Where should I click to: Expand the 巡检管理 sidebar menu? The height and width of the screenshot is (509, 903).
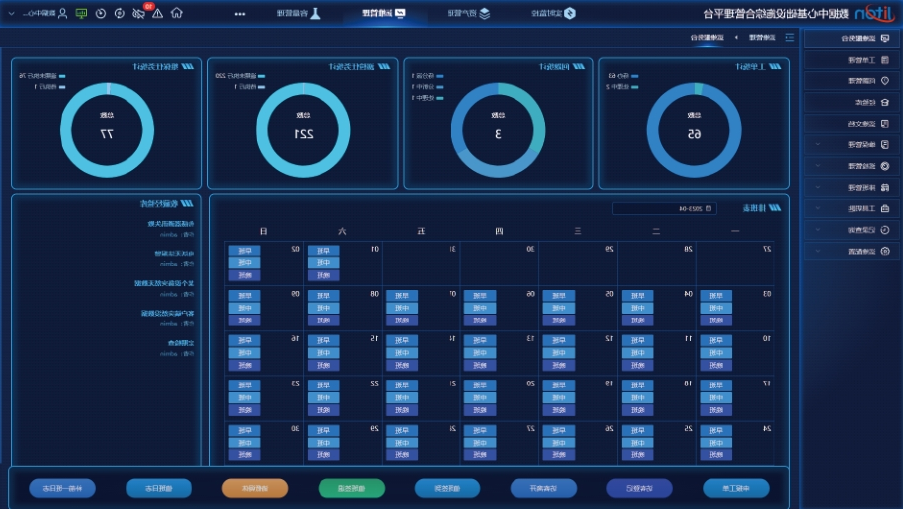851,165
